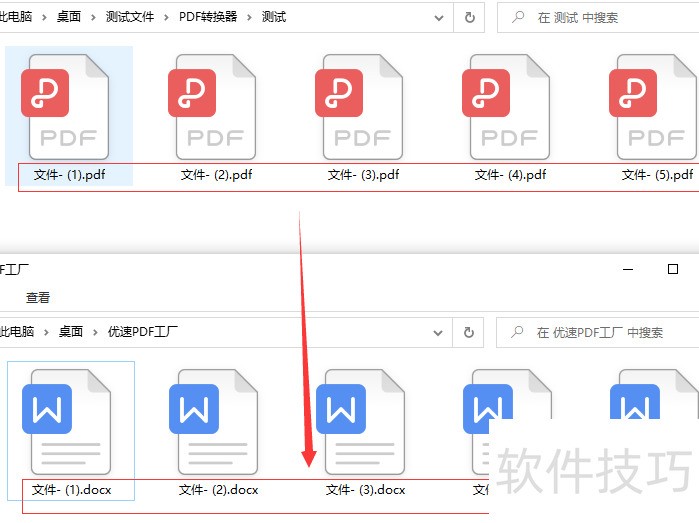This screenshot has width=699, height=523.
Task: Select the 文件- (3).docx Word file icon
Action: point(361,422)
